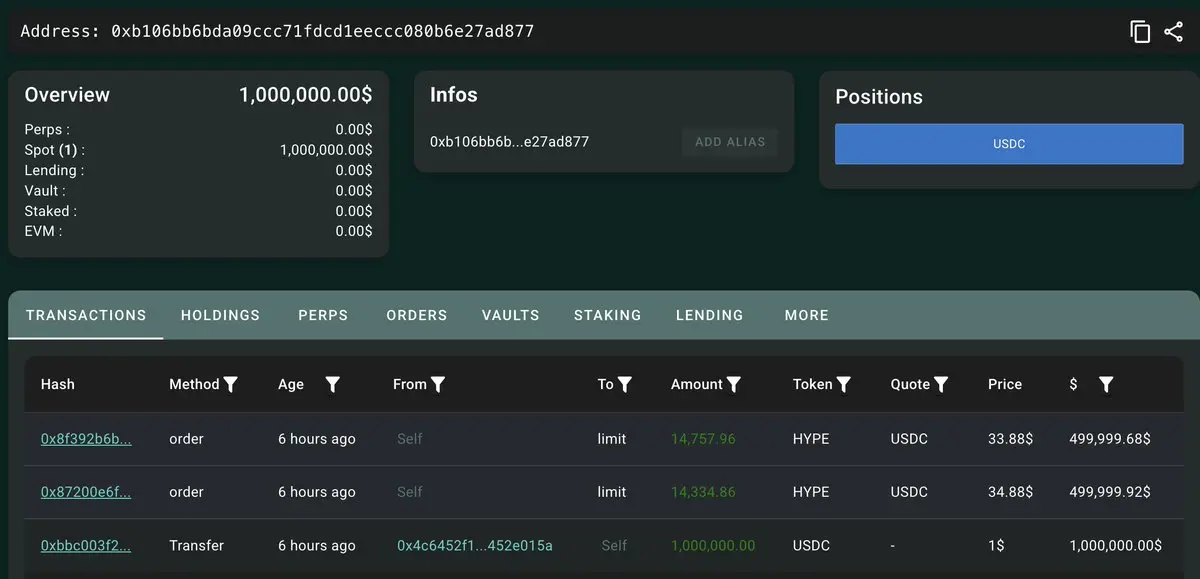Open transaction hash 0x87200e6f
1200x579 pixels.
86,492
